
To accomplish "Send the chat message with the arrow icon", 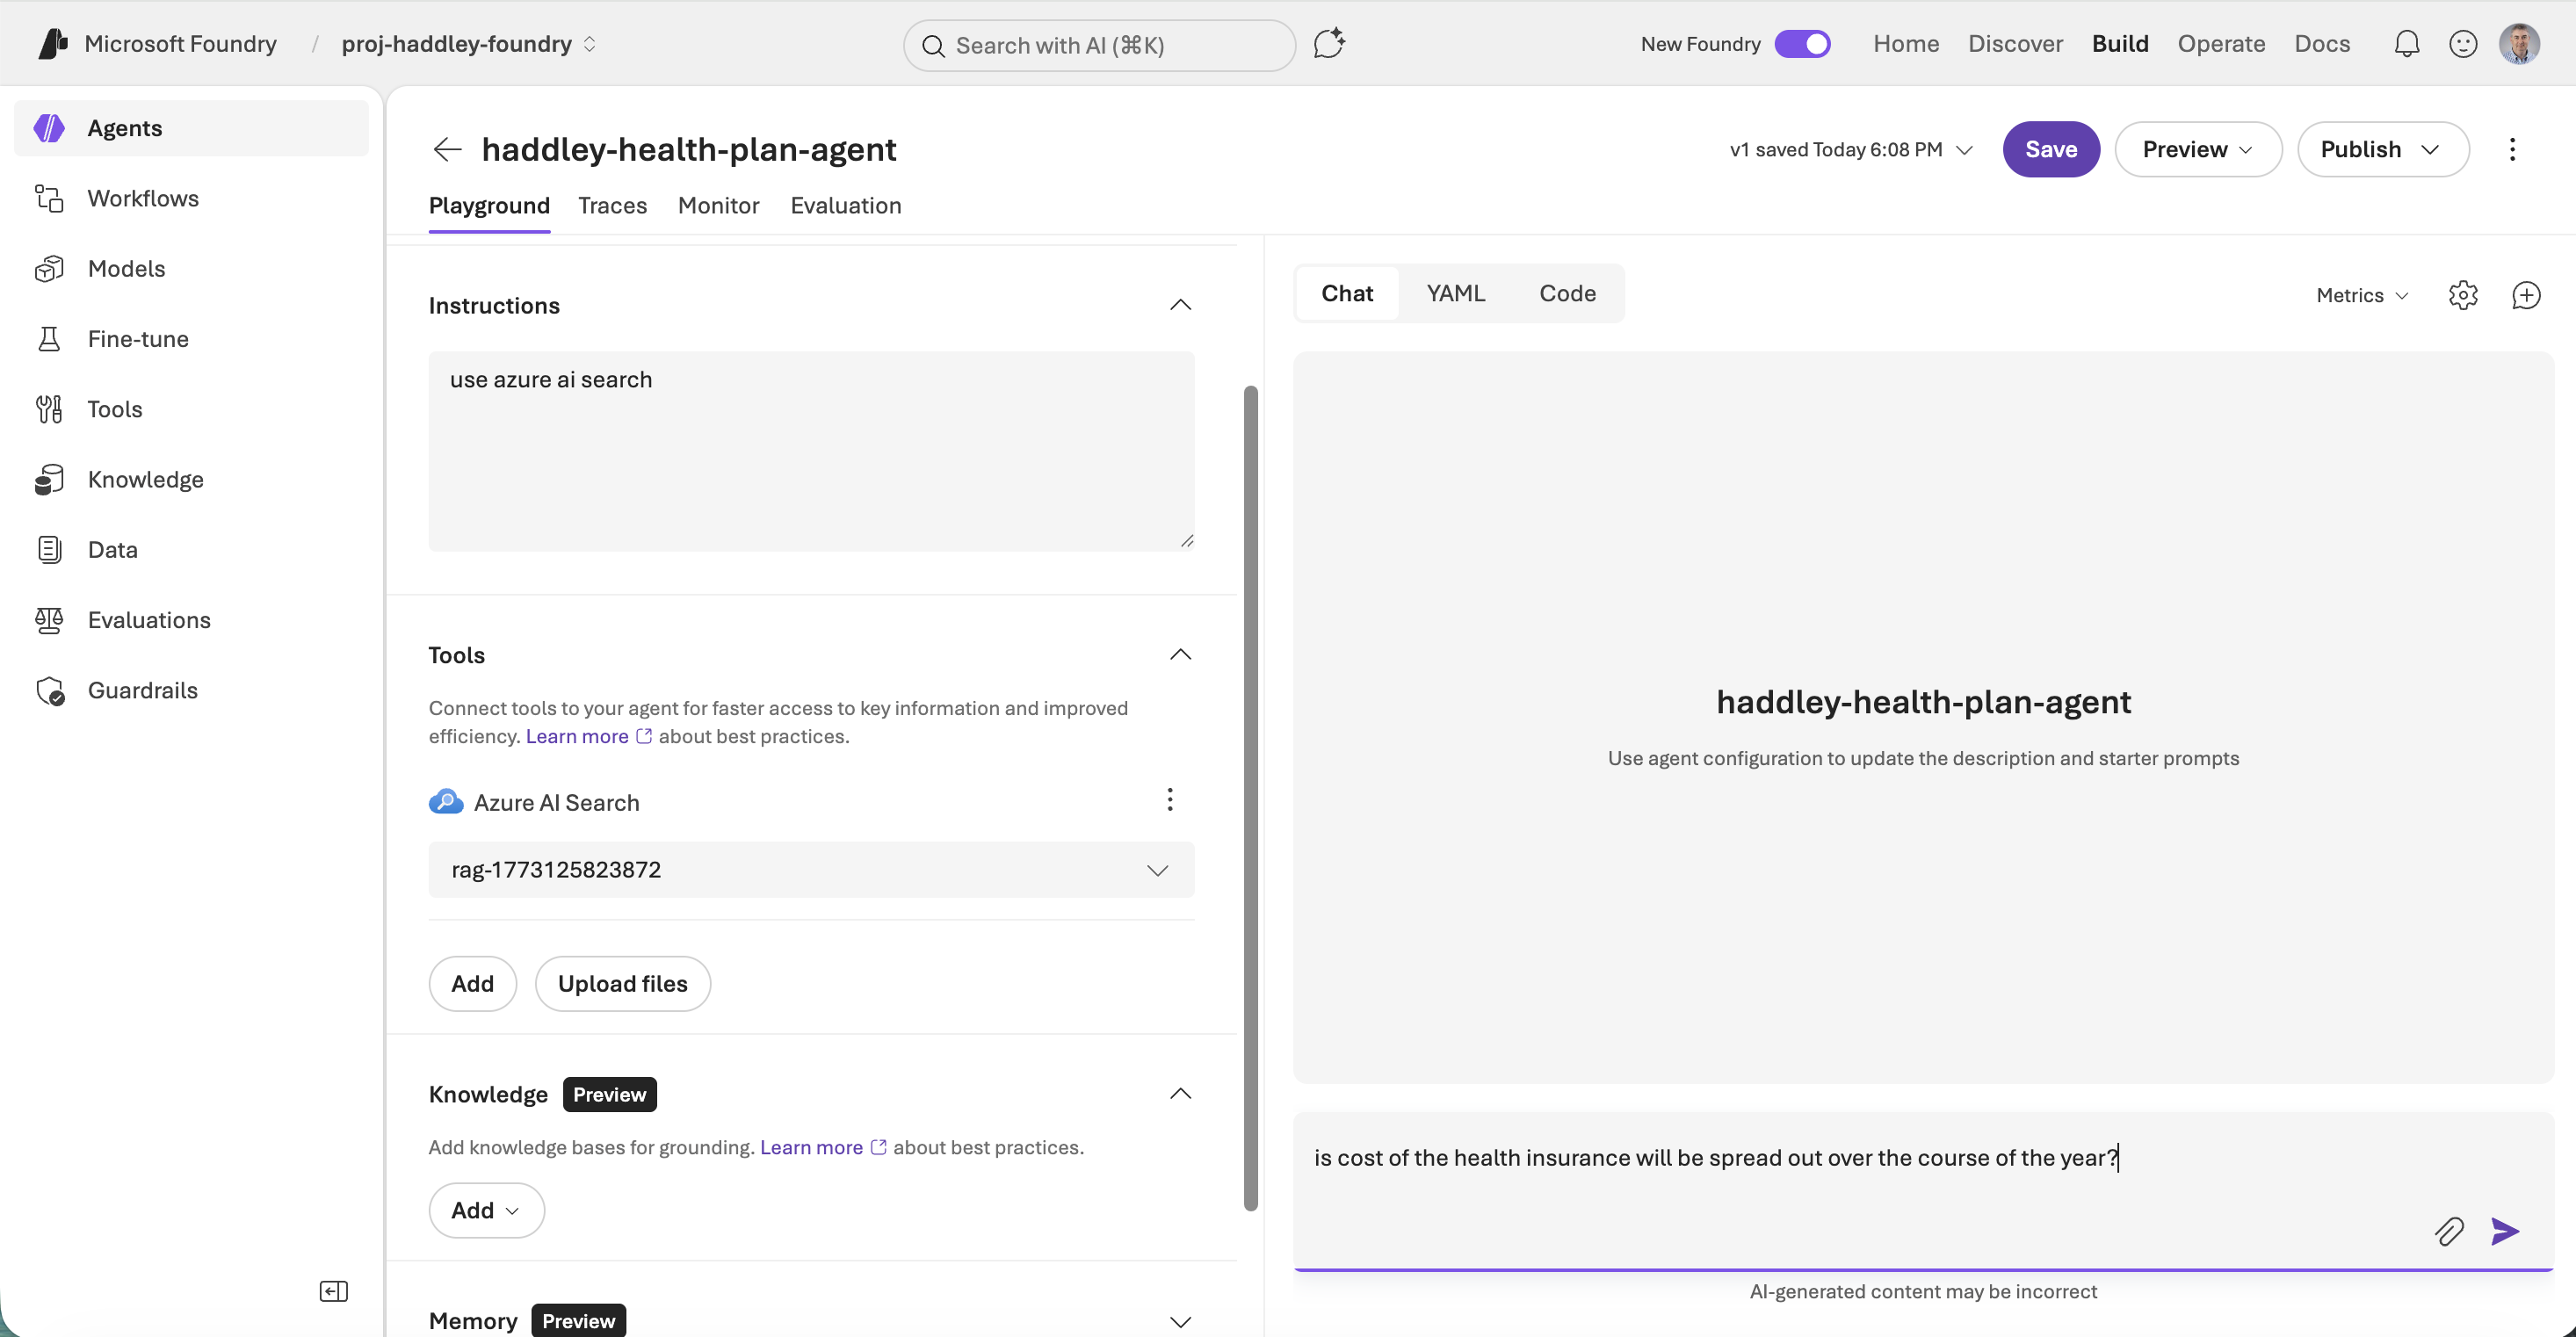I will 2505,1231.
